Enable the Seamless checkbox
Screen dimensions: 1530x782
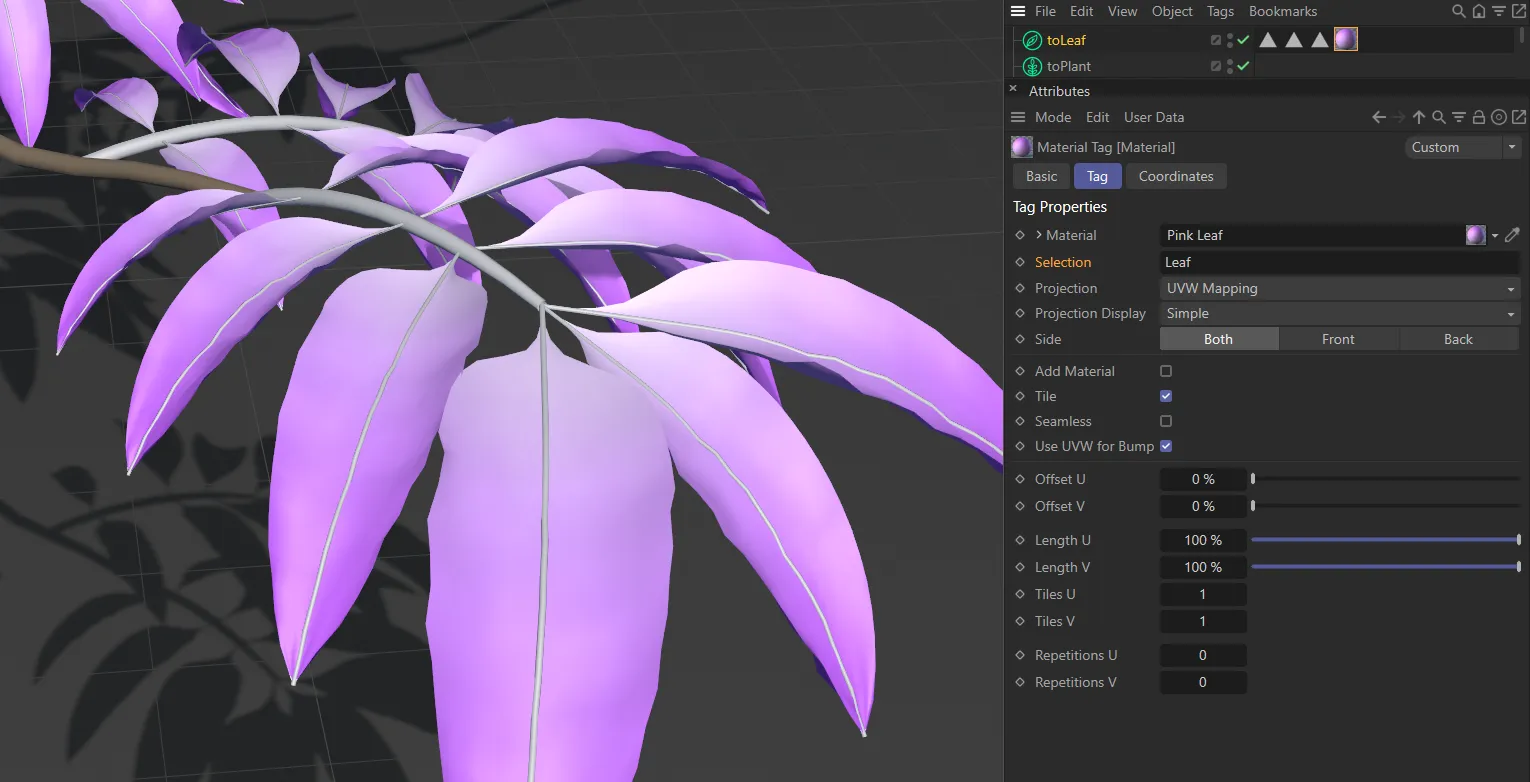[1165, 421]
